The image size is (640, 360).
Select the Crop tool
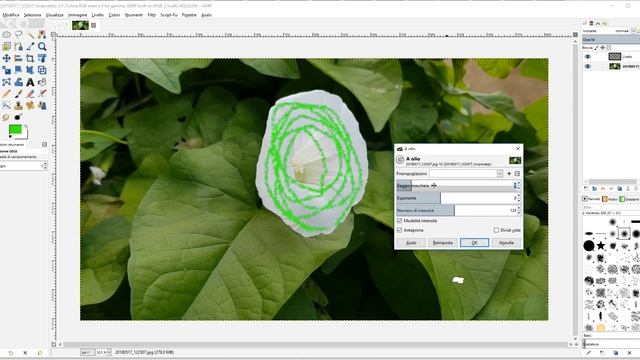tap(30, 58)
